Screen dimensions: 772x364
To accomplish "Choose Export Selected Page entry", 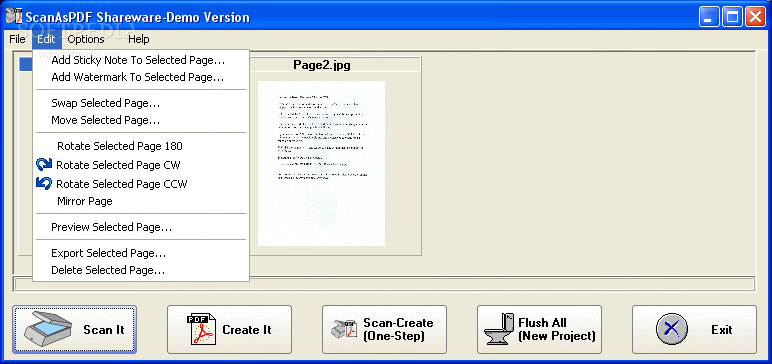I will (x=141, y=254).
